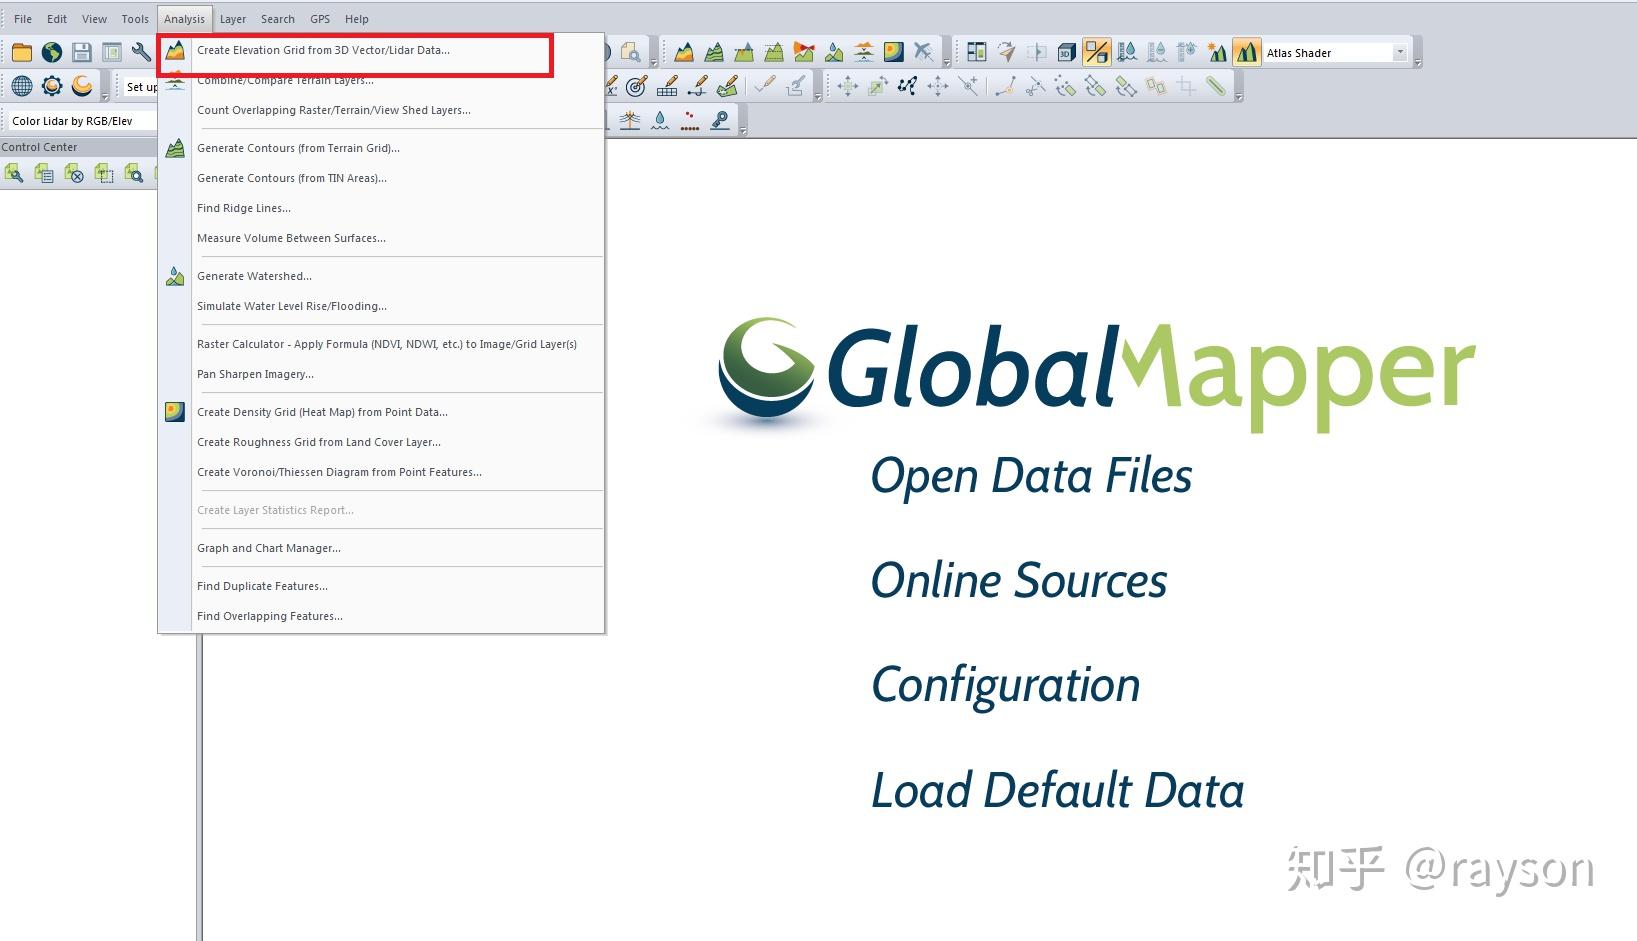
Task: Click the Save Workspace floppy disk icon
Action: pos(82,53)
